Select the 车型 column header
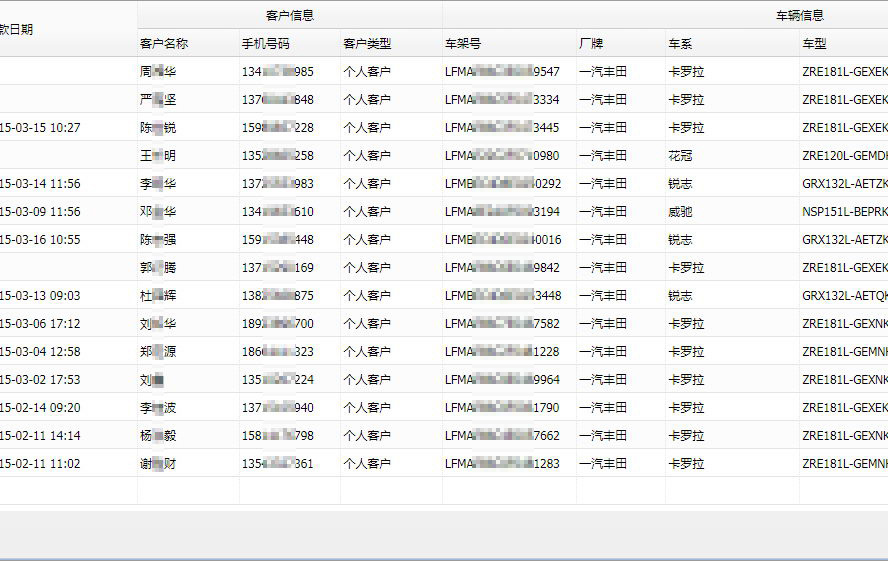This screenshot has width=888, height=561. (814, 44)
